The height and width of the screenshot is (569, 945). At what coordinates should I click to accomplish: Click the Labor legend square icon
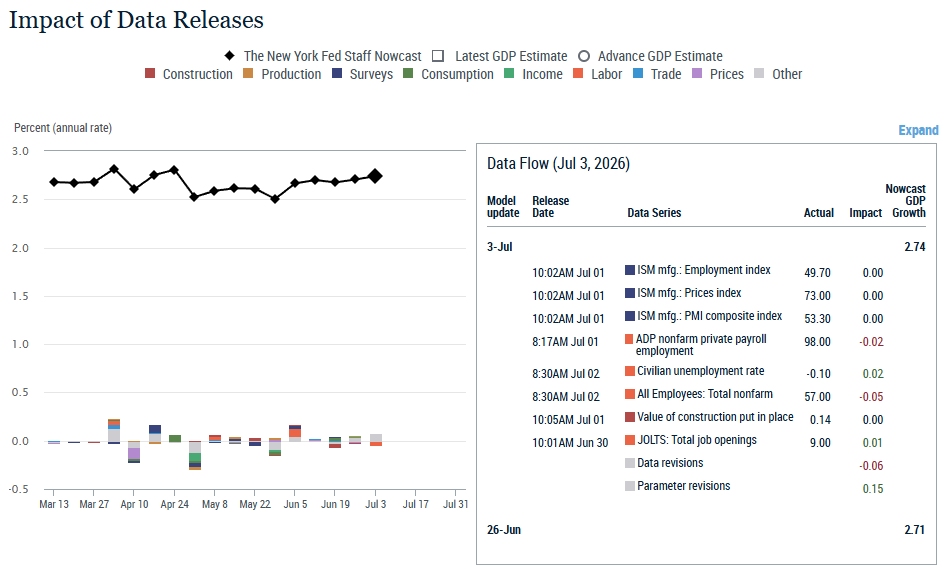[x=578, y=74]
